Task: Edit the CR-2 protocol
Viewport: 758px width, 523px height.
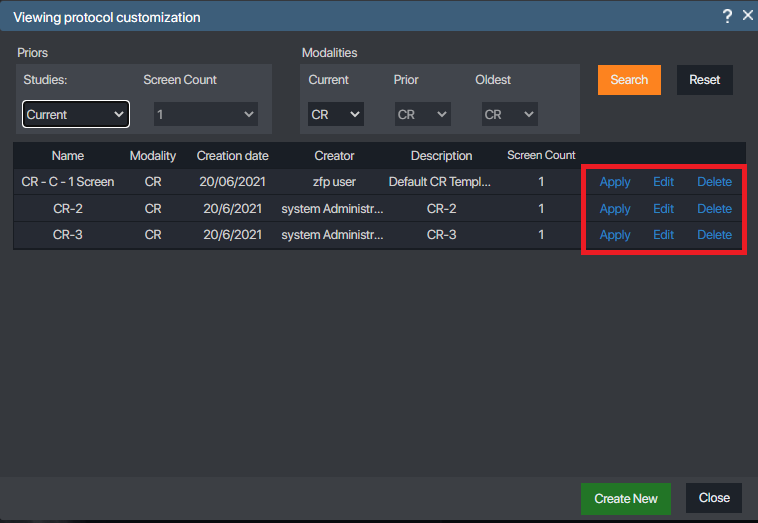Action: [663, 209]
